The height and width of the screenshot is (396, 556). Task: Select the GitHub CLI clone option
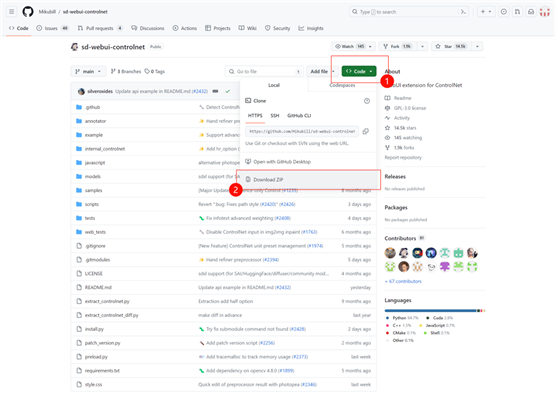tap(299, 116)
